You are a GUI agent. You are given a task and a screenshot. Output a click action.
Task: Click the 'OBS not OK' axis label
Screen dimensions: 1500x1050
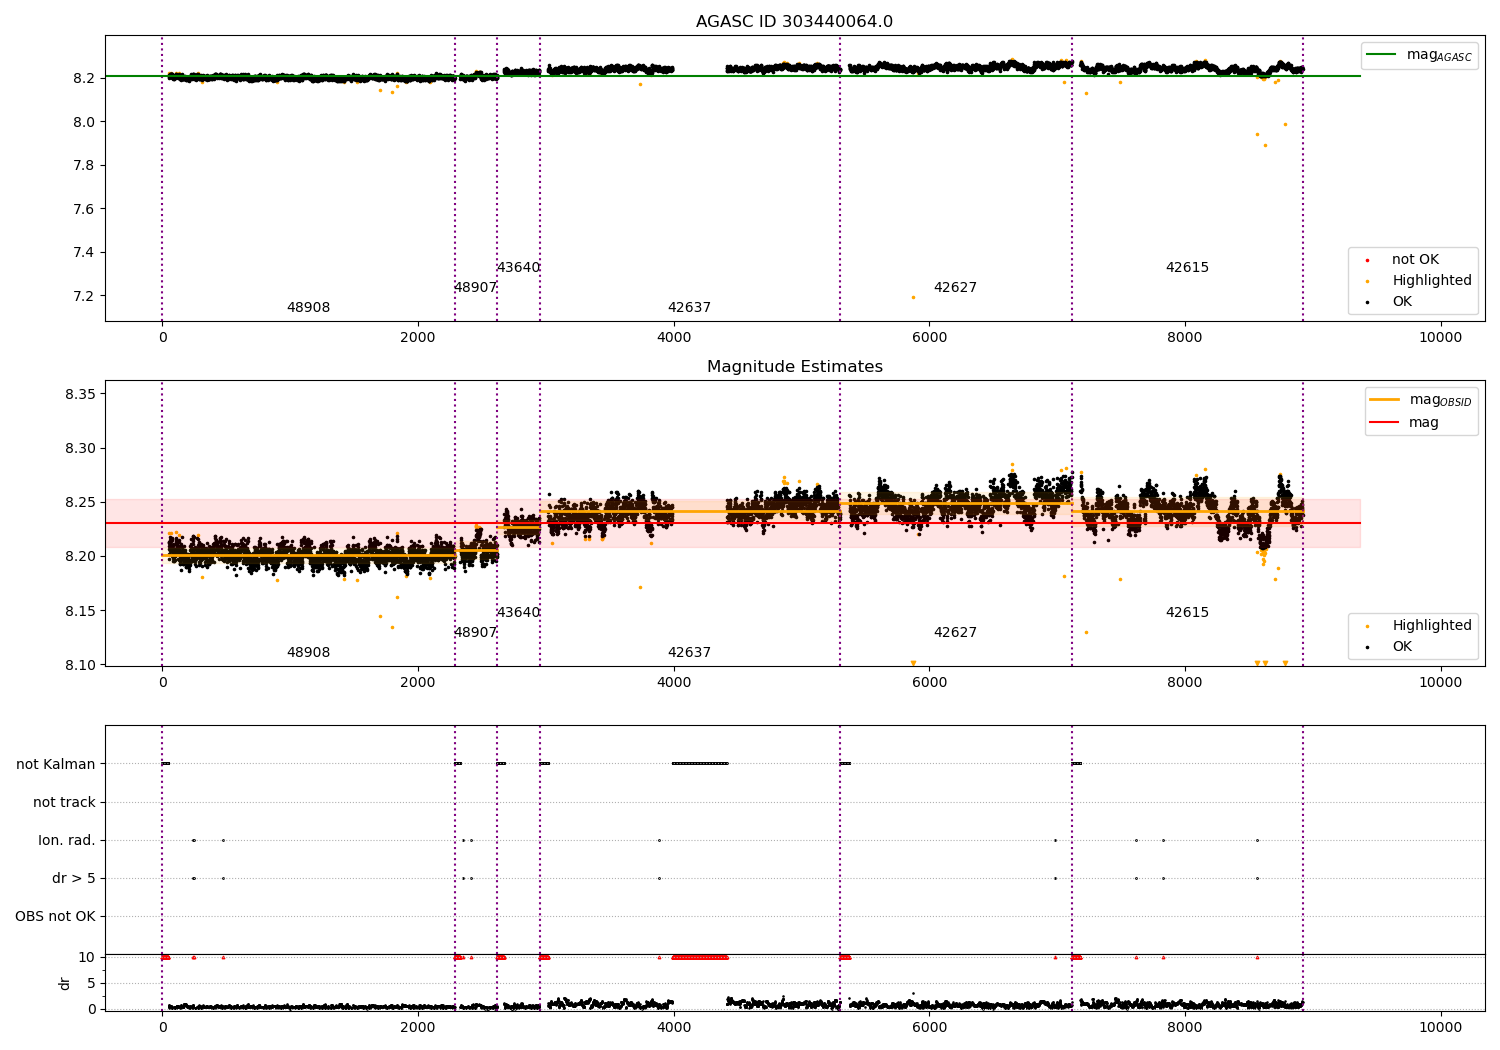point(55,916)
